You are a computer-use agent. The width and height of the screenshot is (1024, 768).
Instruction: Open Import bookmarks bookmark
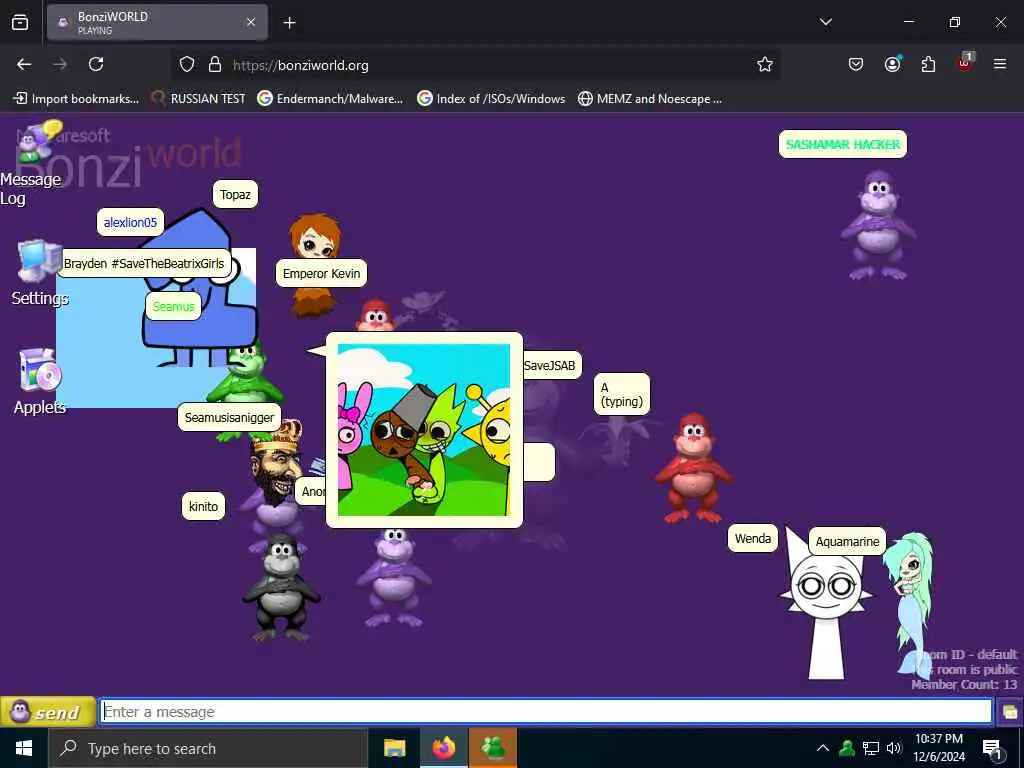point(76,99)
